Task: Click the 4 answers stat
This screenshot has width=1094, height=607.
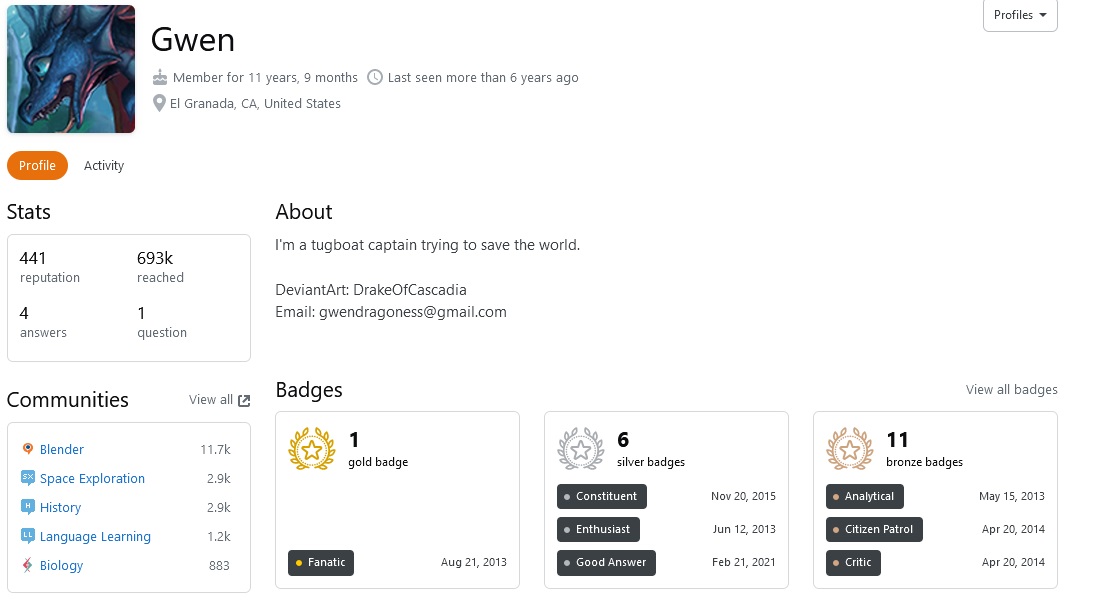Action: (x=43, y=322)
